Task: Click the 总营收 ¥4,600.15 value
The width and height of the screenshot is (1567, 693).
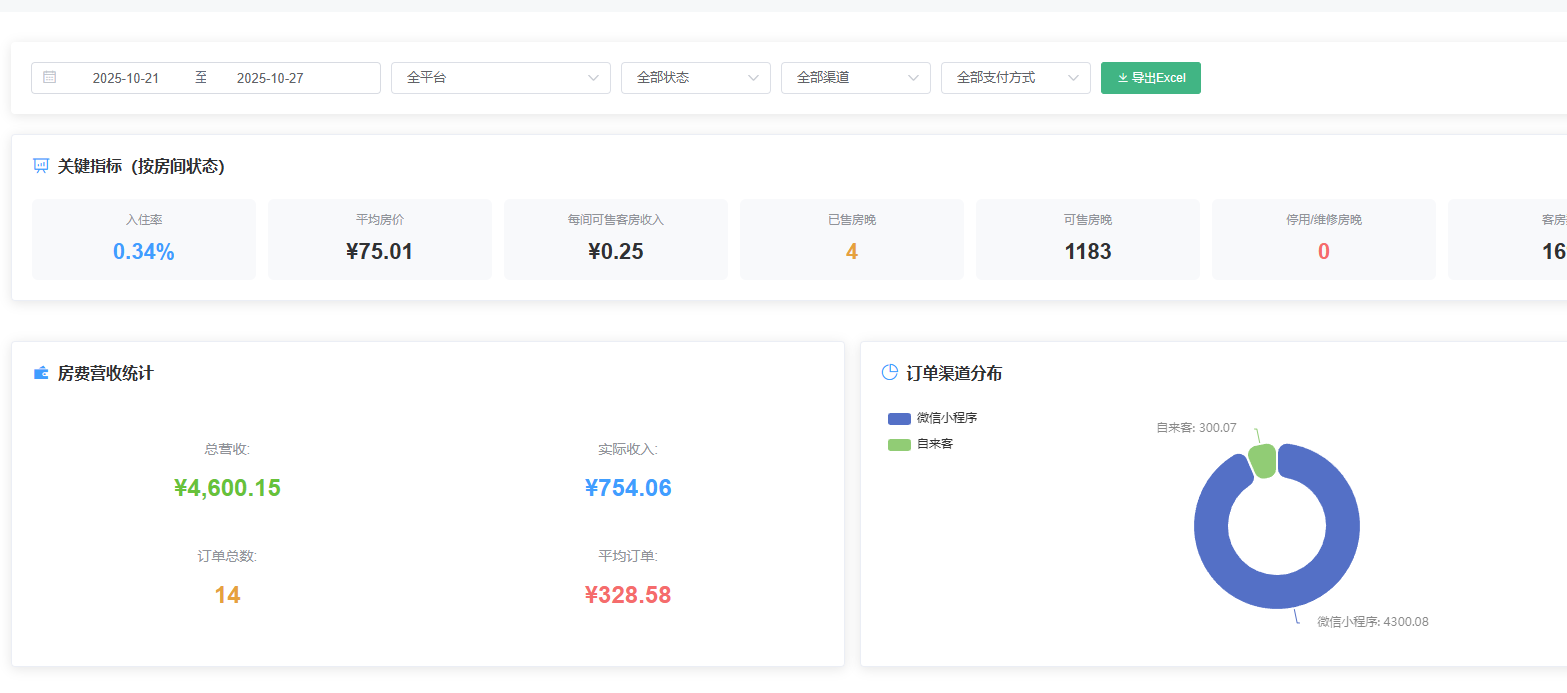Action: click(x=227, y=488)
